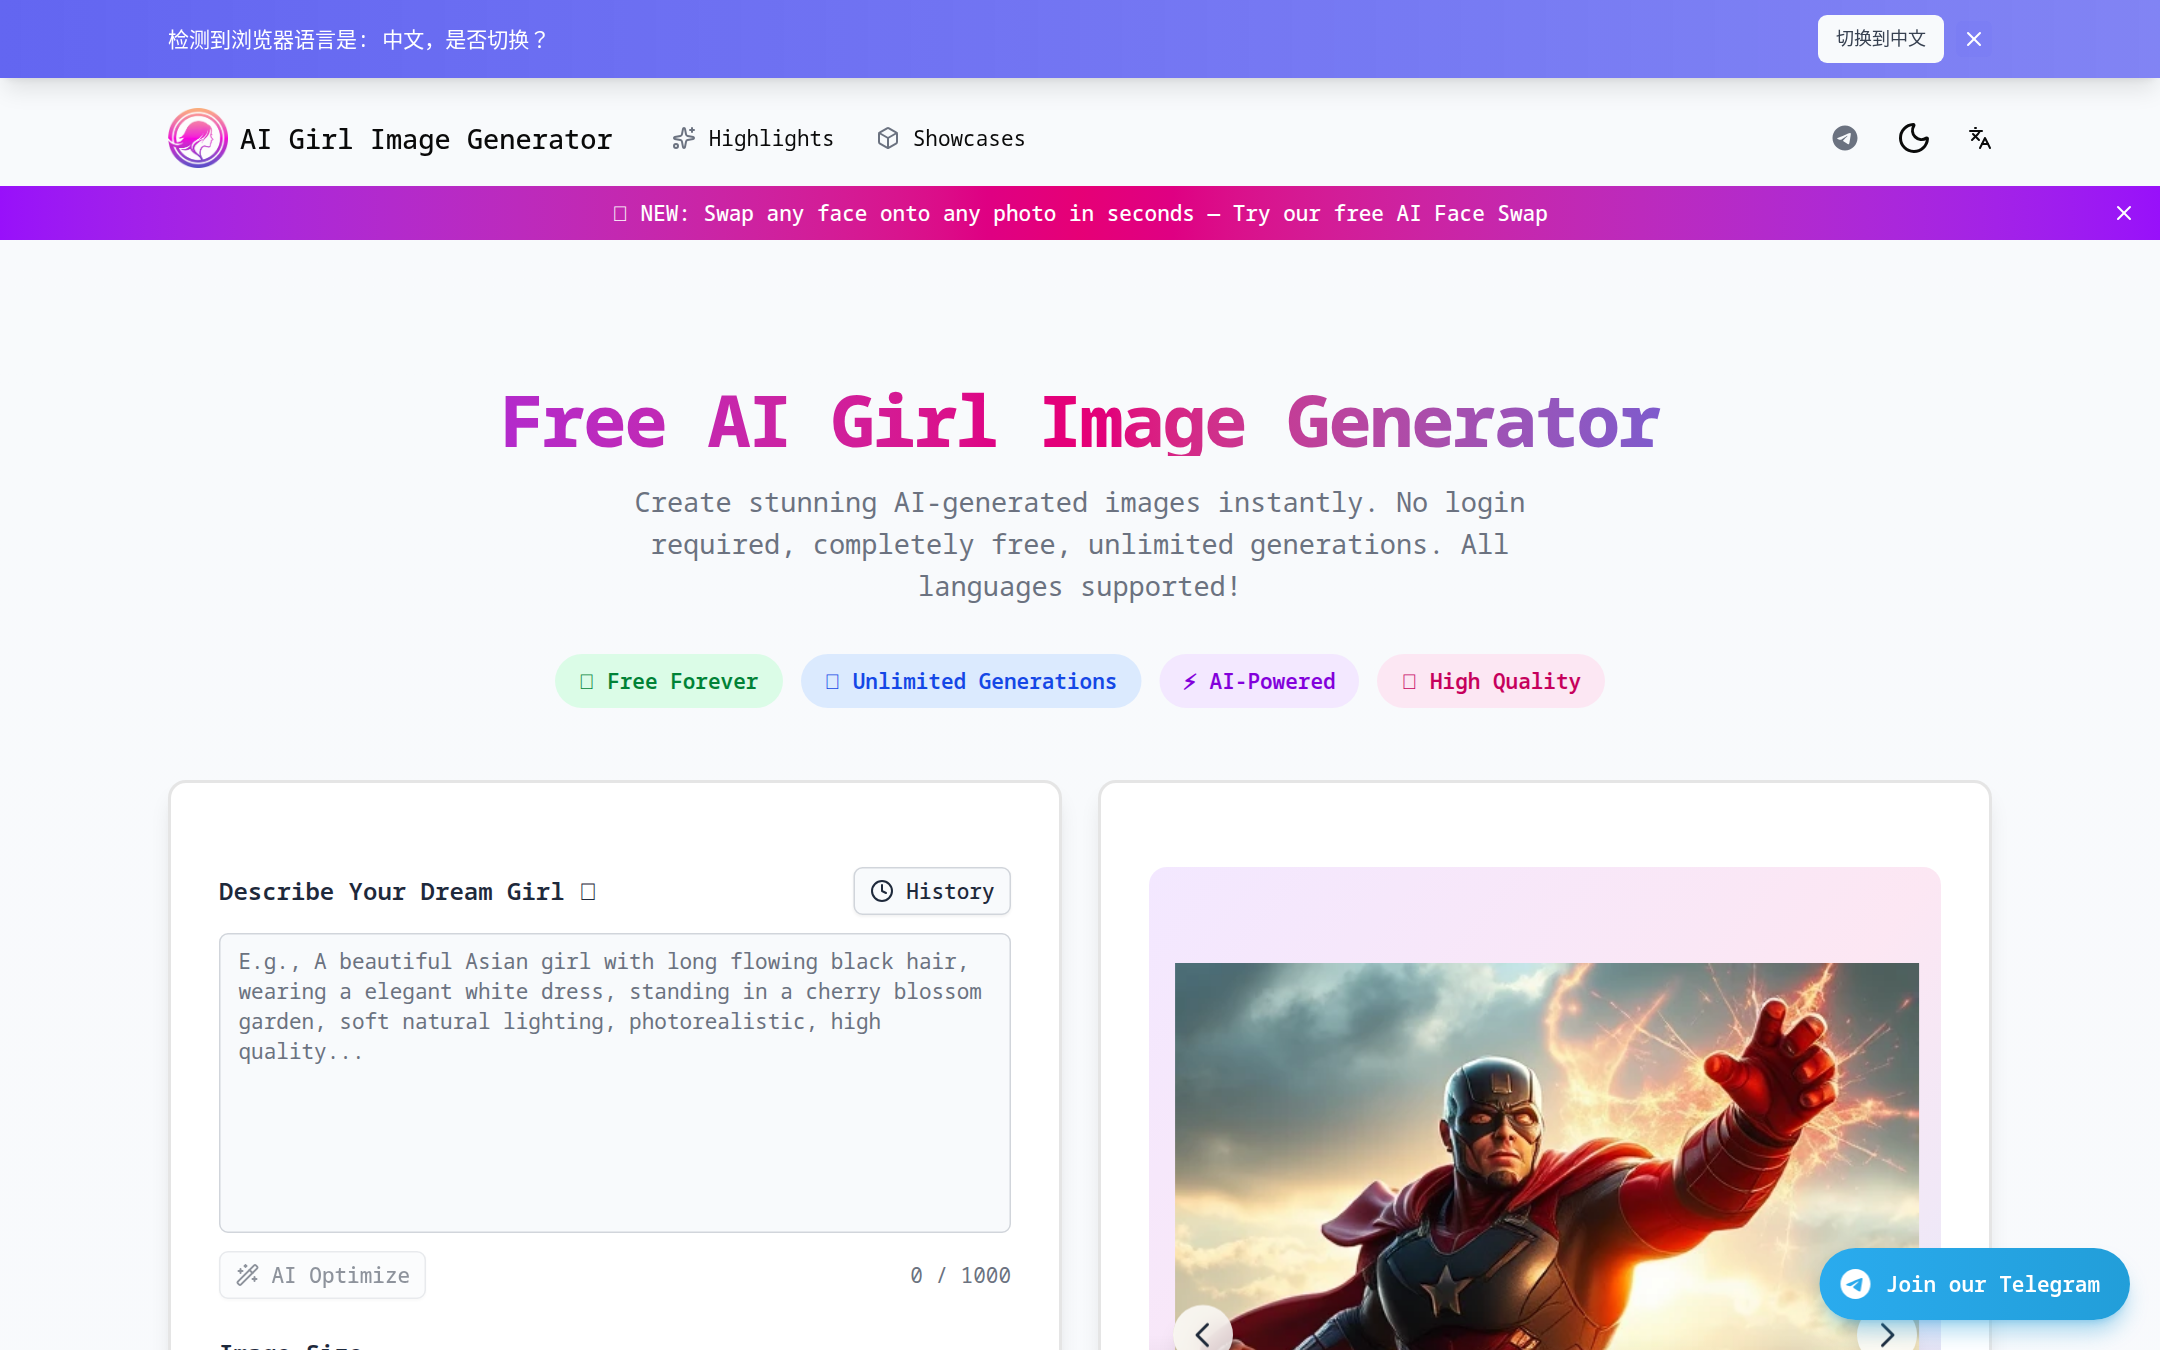The height and width of the screenshot is (1350, 2160).
Task: Click the magic wand icon in AI Optimize
Action: point(247,1275)
